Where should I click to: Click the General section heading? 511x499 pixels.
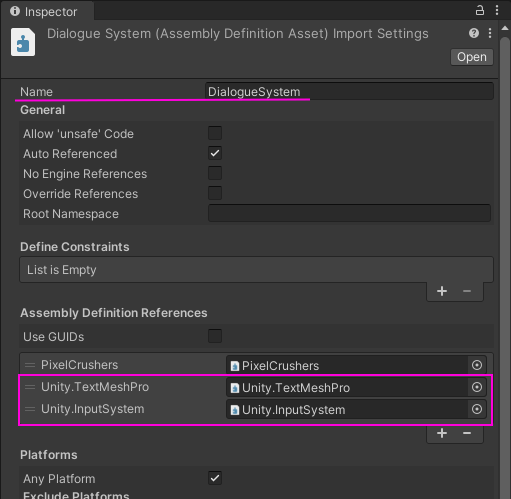pyautogui.click(x=42, y=110)
